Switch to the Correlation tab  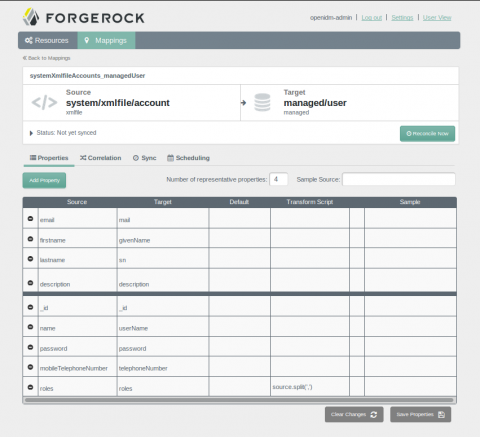pos(101,158)
